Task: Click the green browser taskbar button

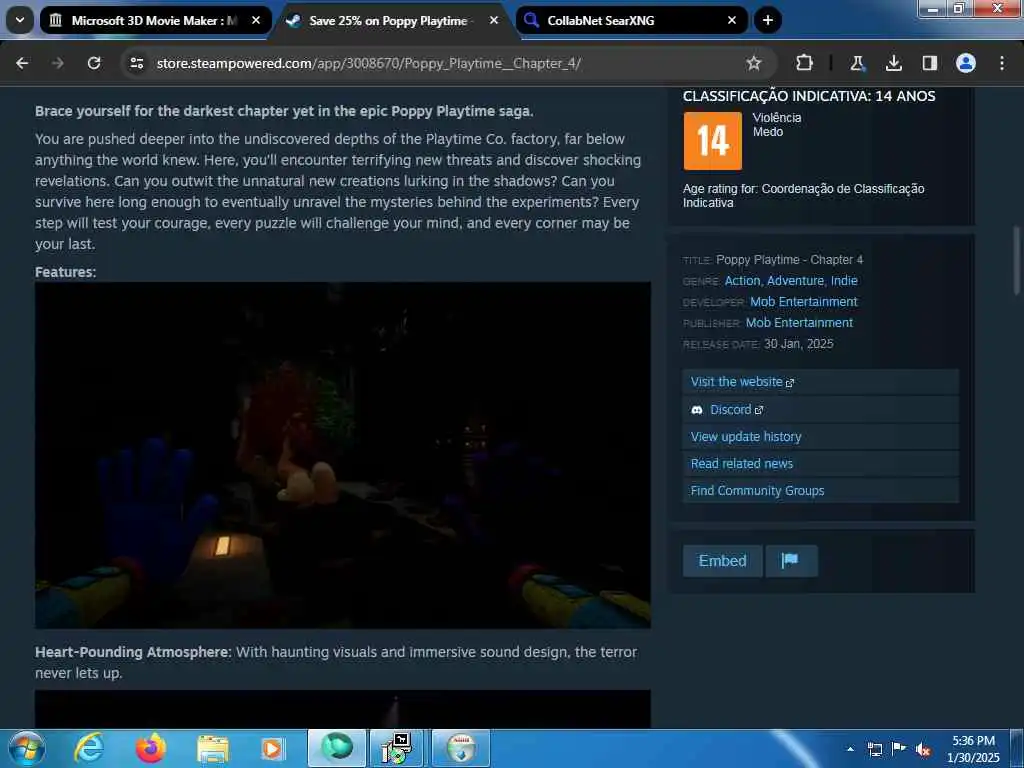Action: [x=336, y=748]
